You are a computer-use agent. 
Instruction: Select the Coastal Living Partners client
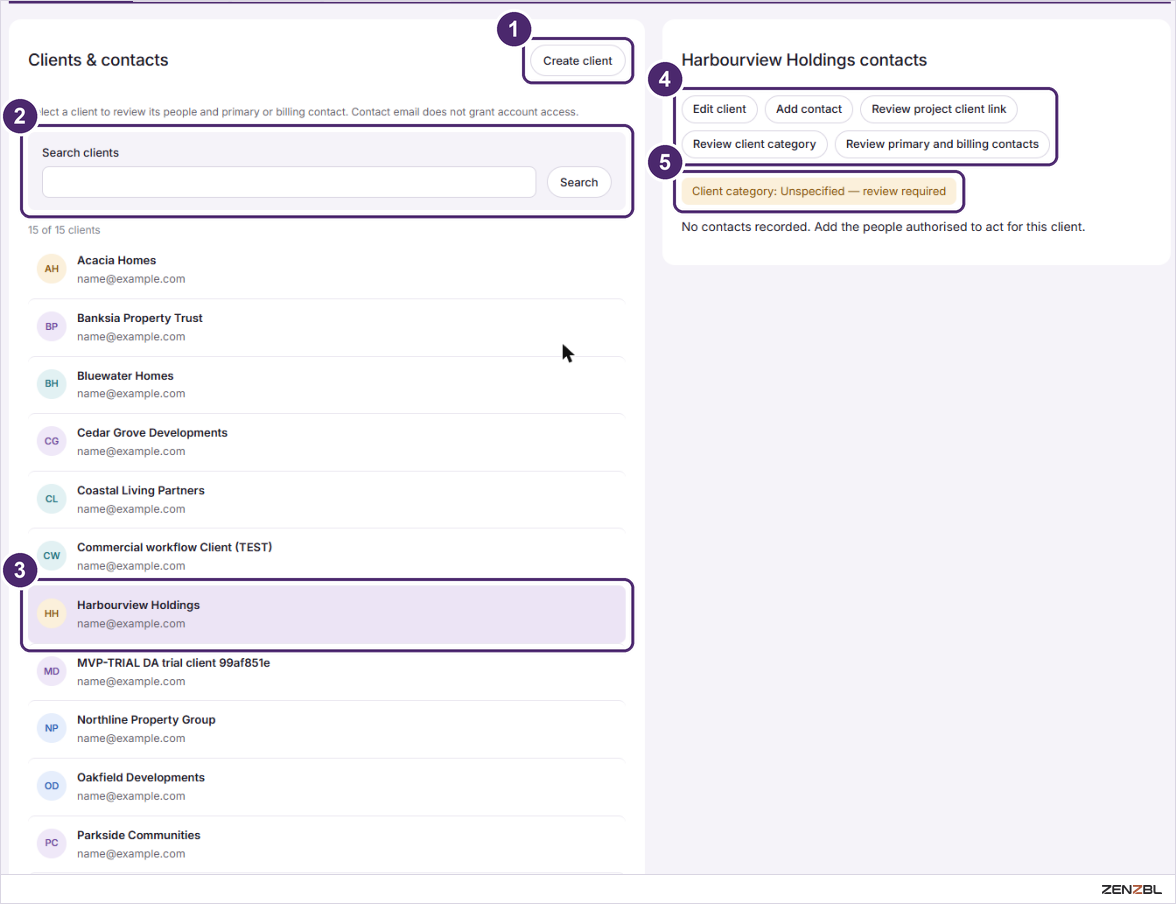click(x=326, y=500)
